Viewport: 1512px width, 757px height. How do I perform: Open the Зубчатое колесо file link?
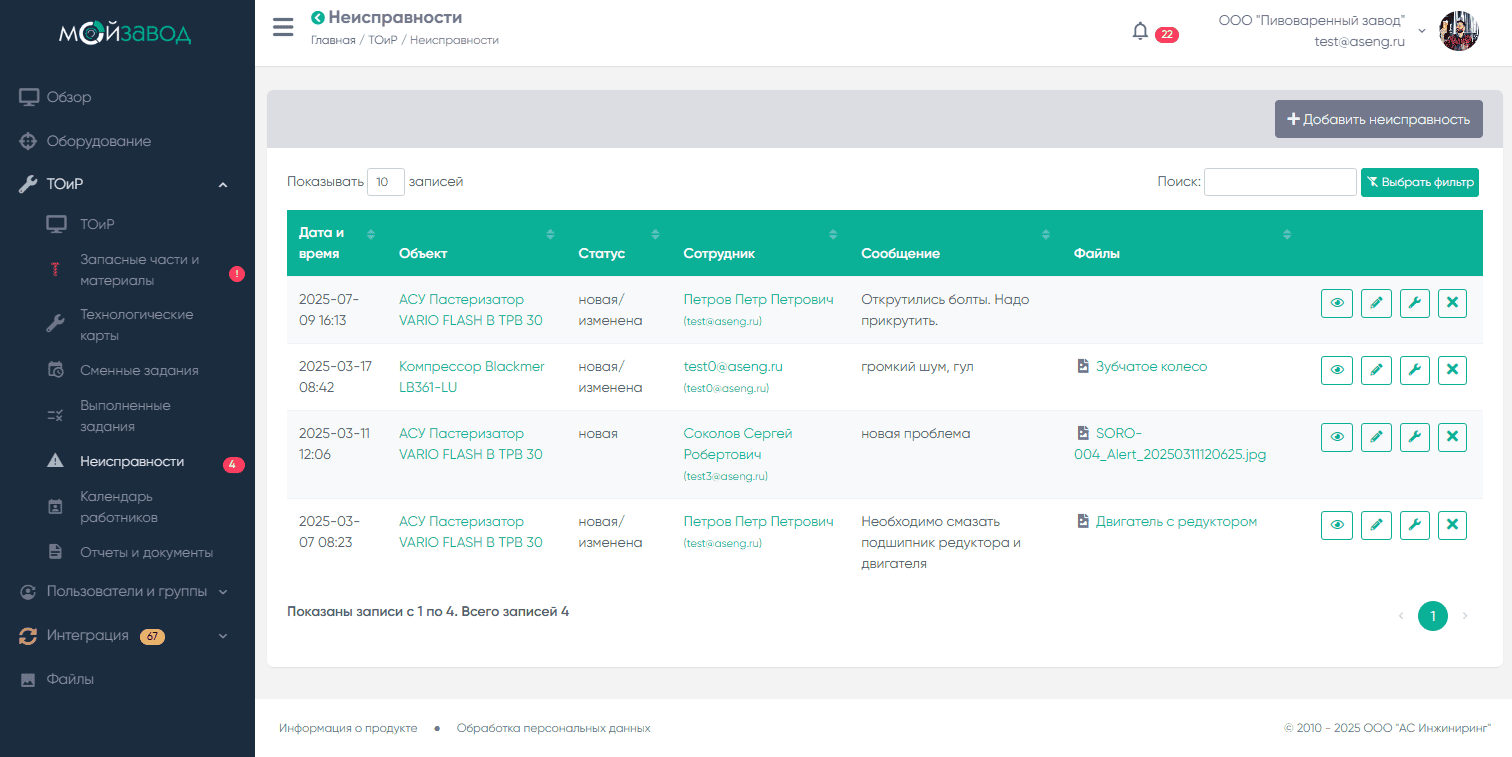click(1151, 367)
